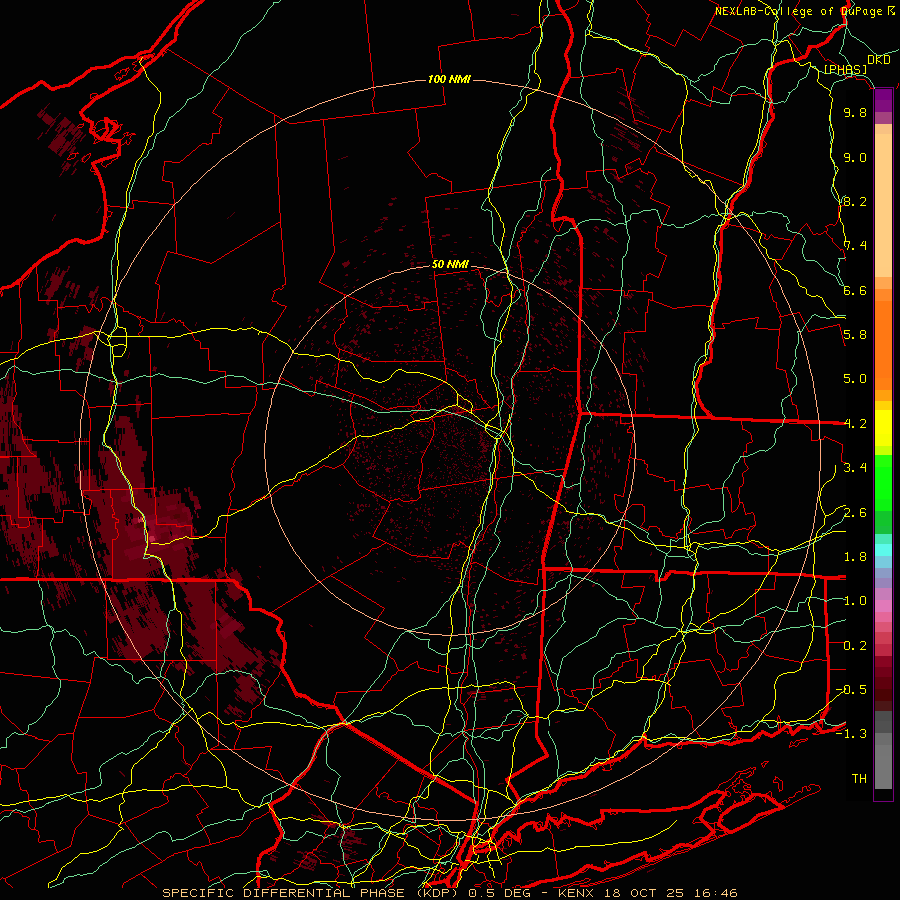Click the -0.5 scale value
Image resolution: width=900 pixels, height=900 pixels.
[x=851, y=690]
